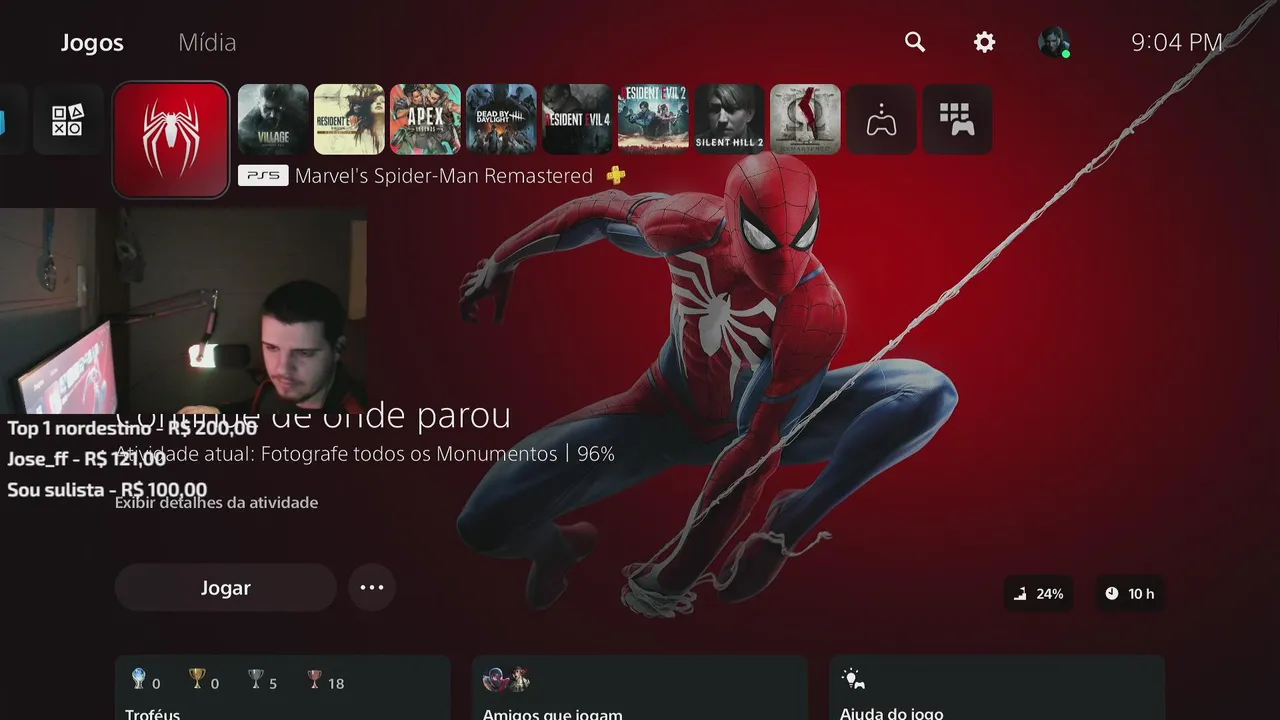The width and height of the screenshot is (1280, 720).
Task: Click the gold trophy icon showing 0
Action: [x=197, y=680]
